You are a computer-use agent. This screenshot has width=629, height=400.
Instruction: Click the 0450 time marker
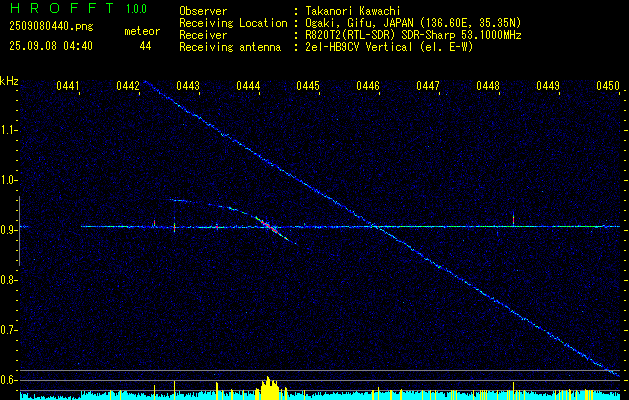pos(608,86)
